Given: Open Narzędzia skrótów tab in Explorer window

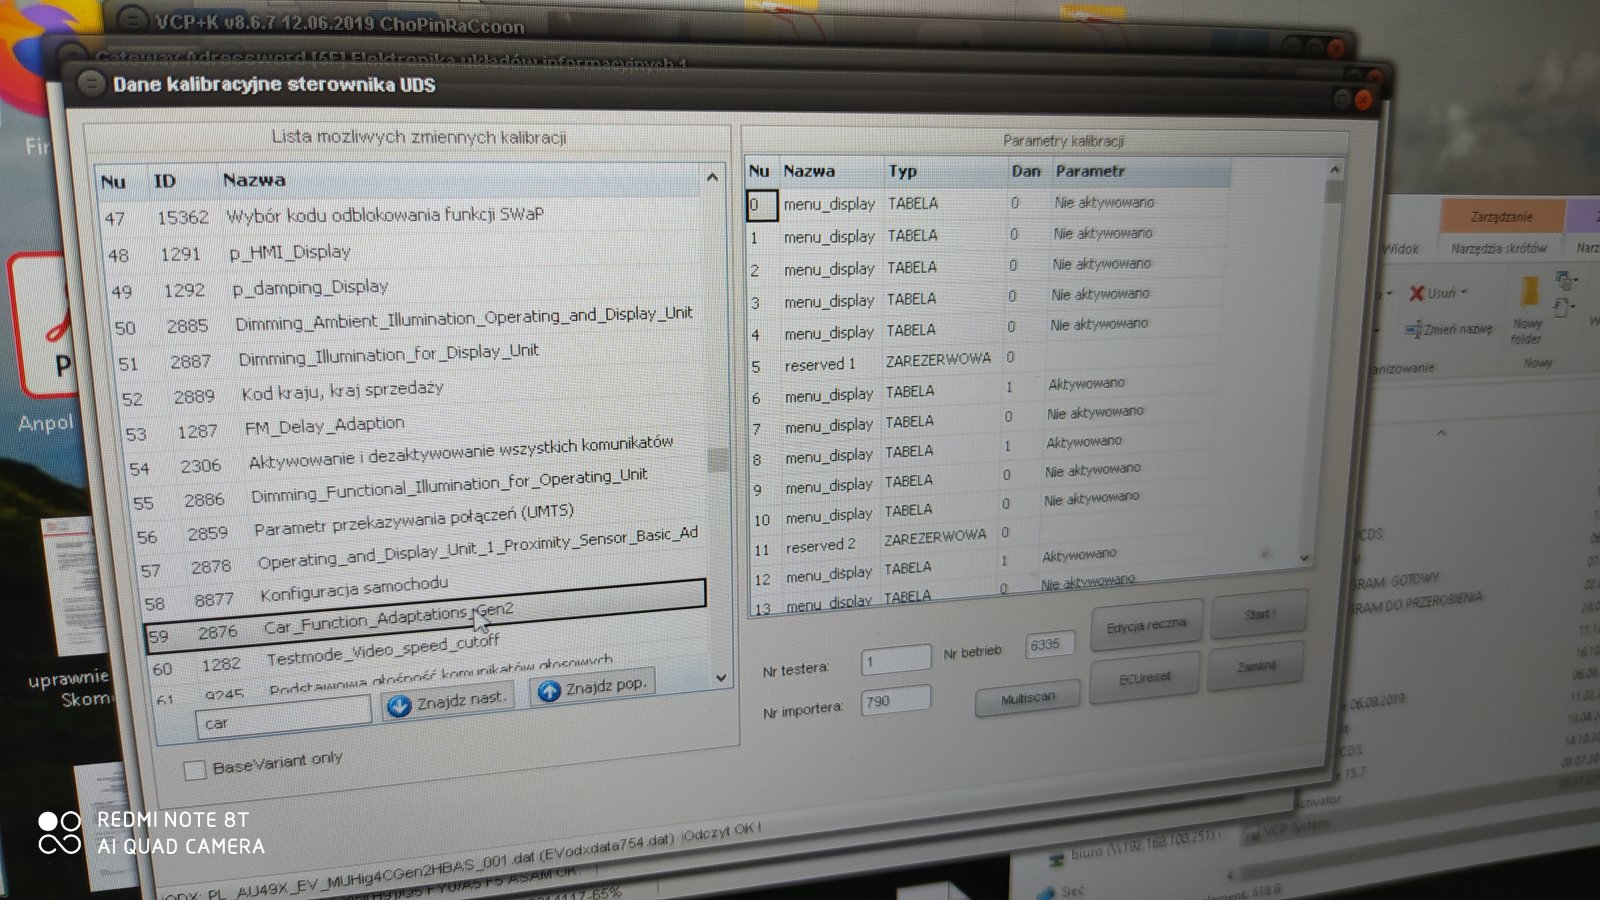Looking at the screenshot, I should click(x=1498, y=248).
